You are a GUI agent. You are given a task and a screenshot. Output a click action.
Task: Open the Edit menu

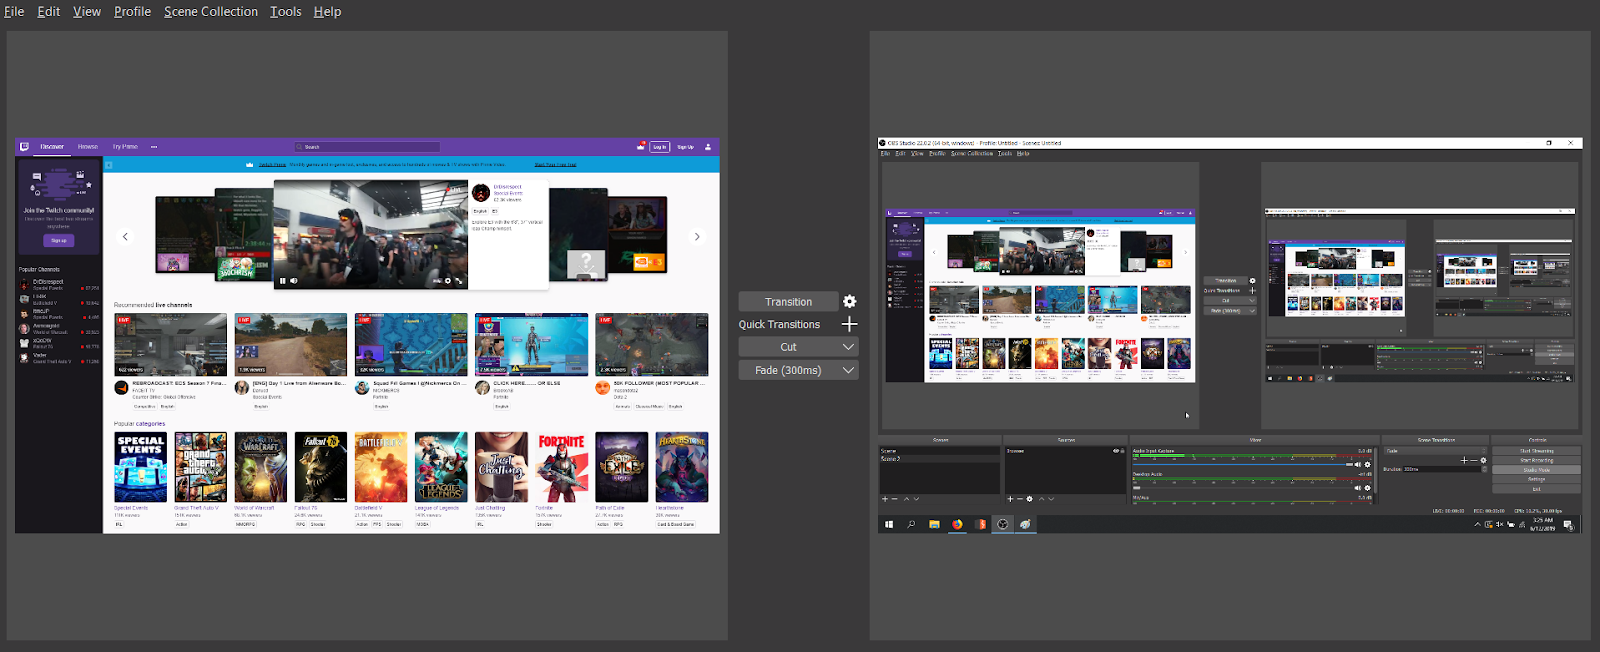tap(48, 11)
